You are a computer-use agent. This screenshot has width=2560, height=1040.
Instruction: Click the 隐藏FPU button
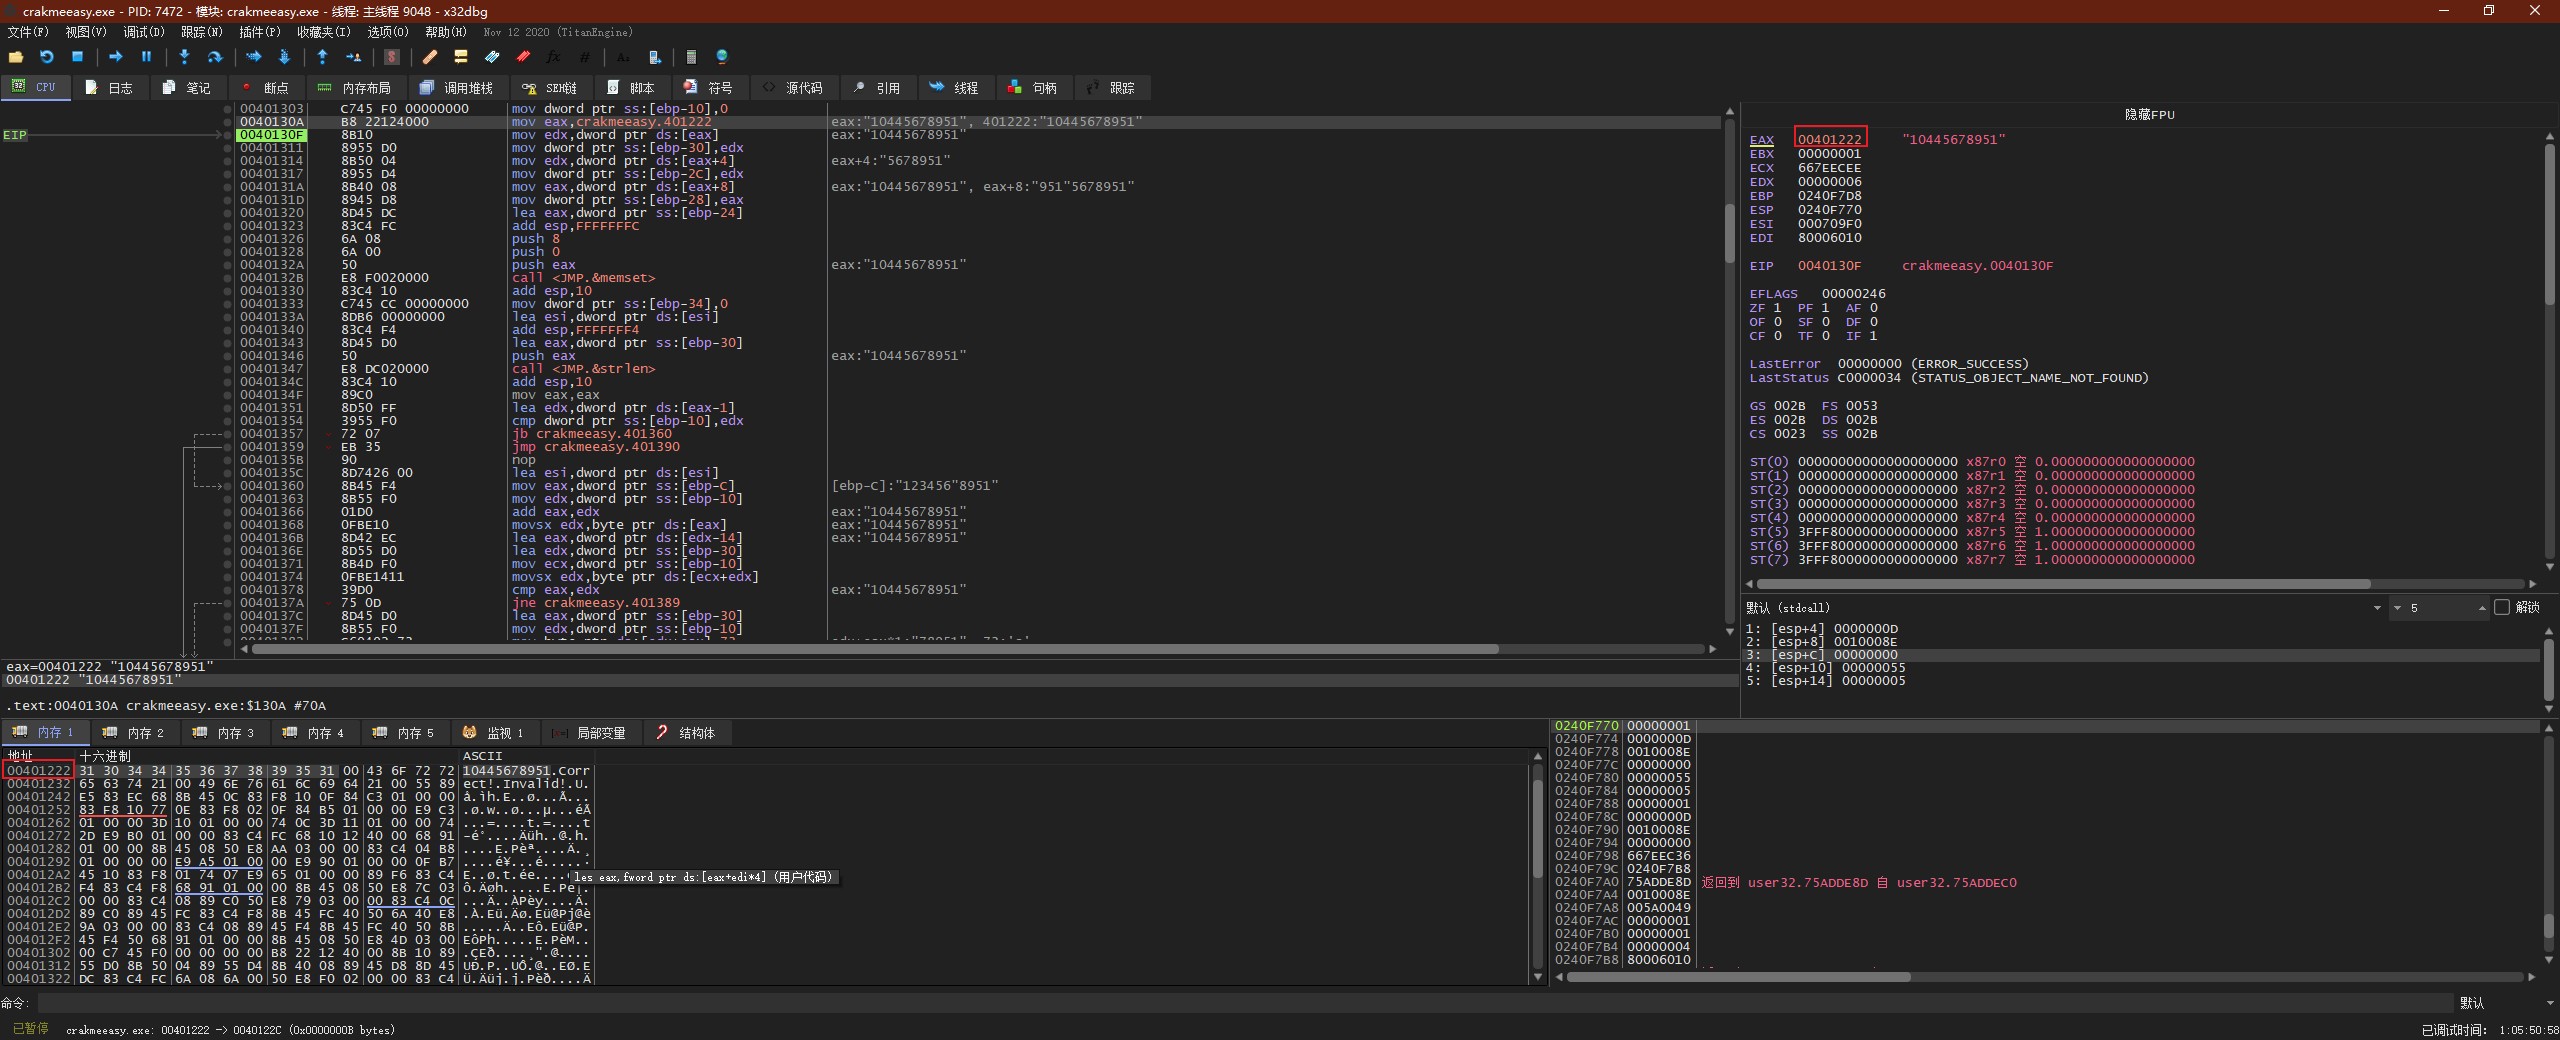pos(2149,115)
